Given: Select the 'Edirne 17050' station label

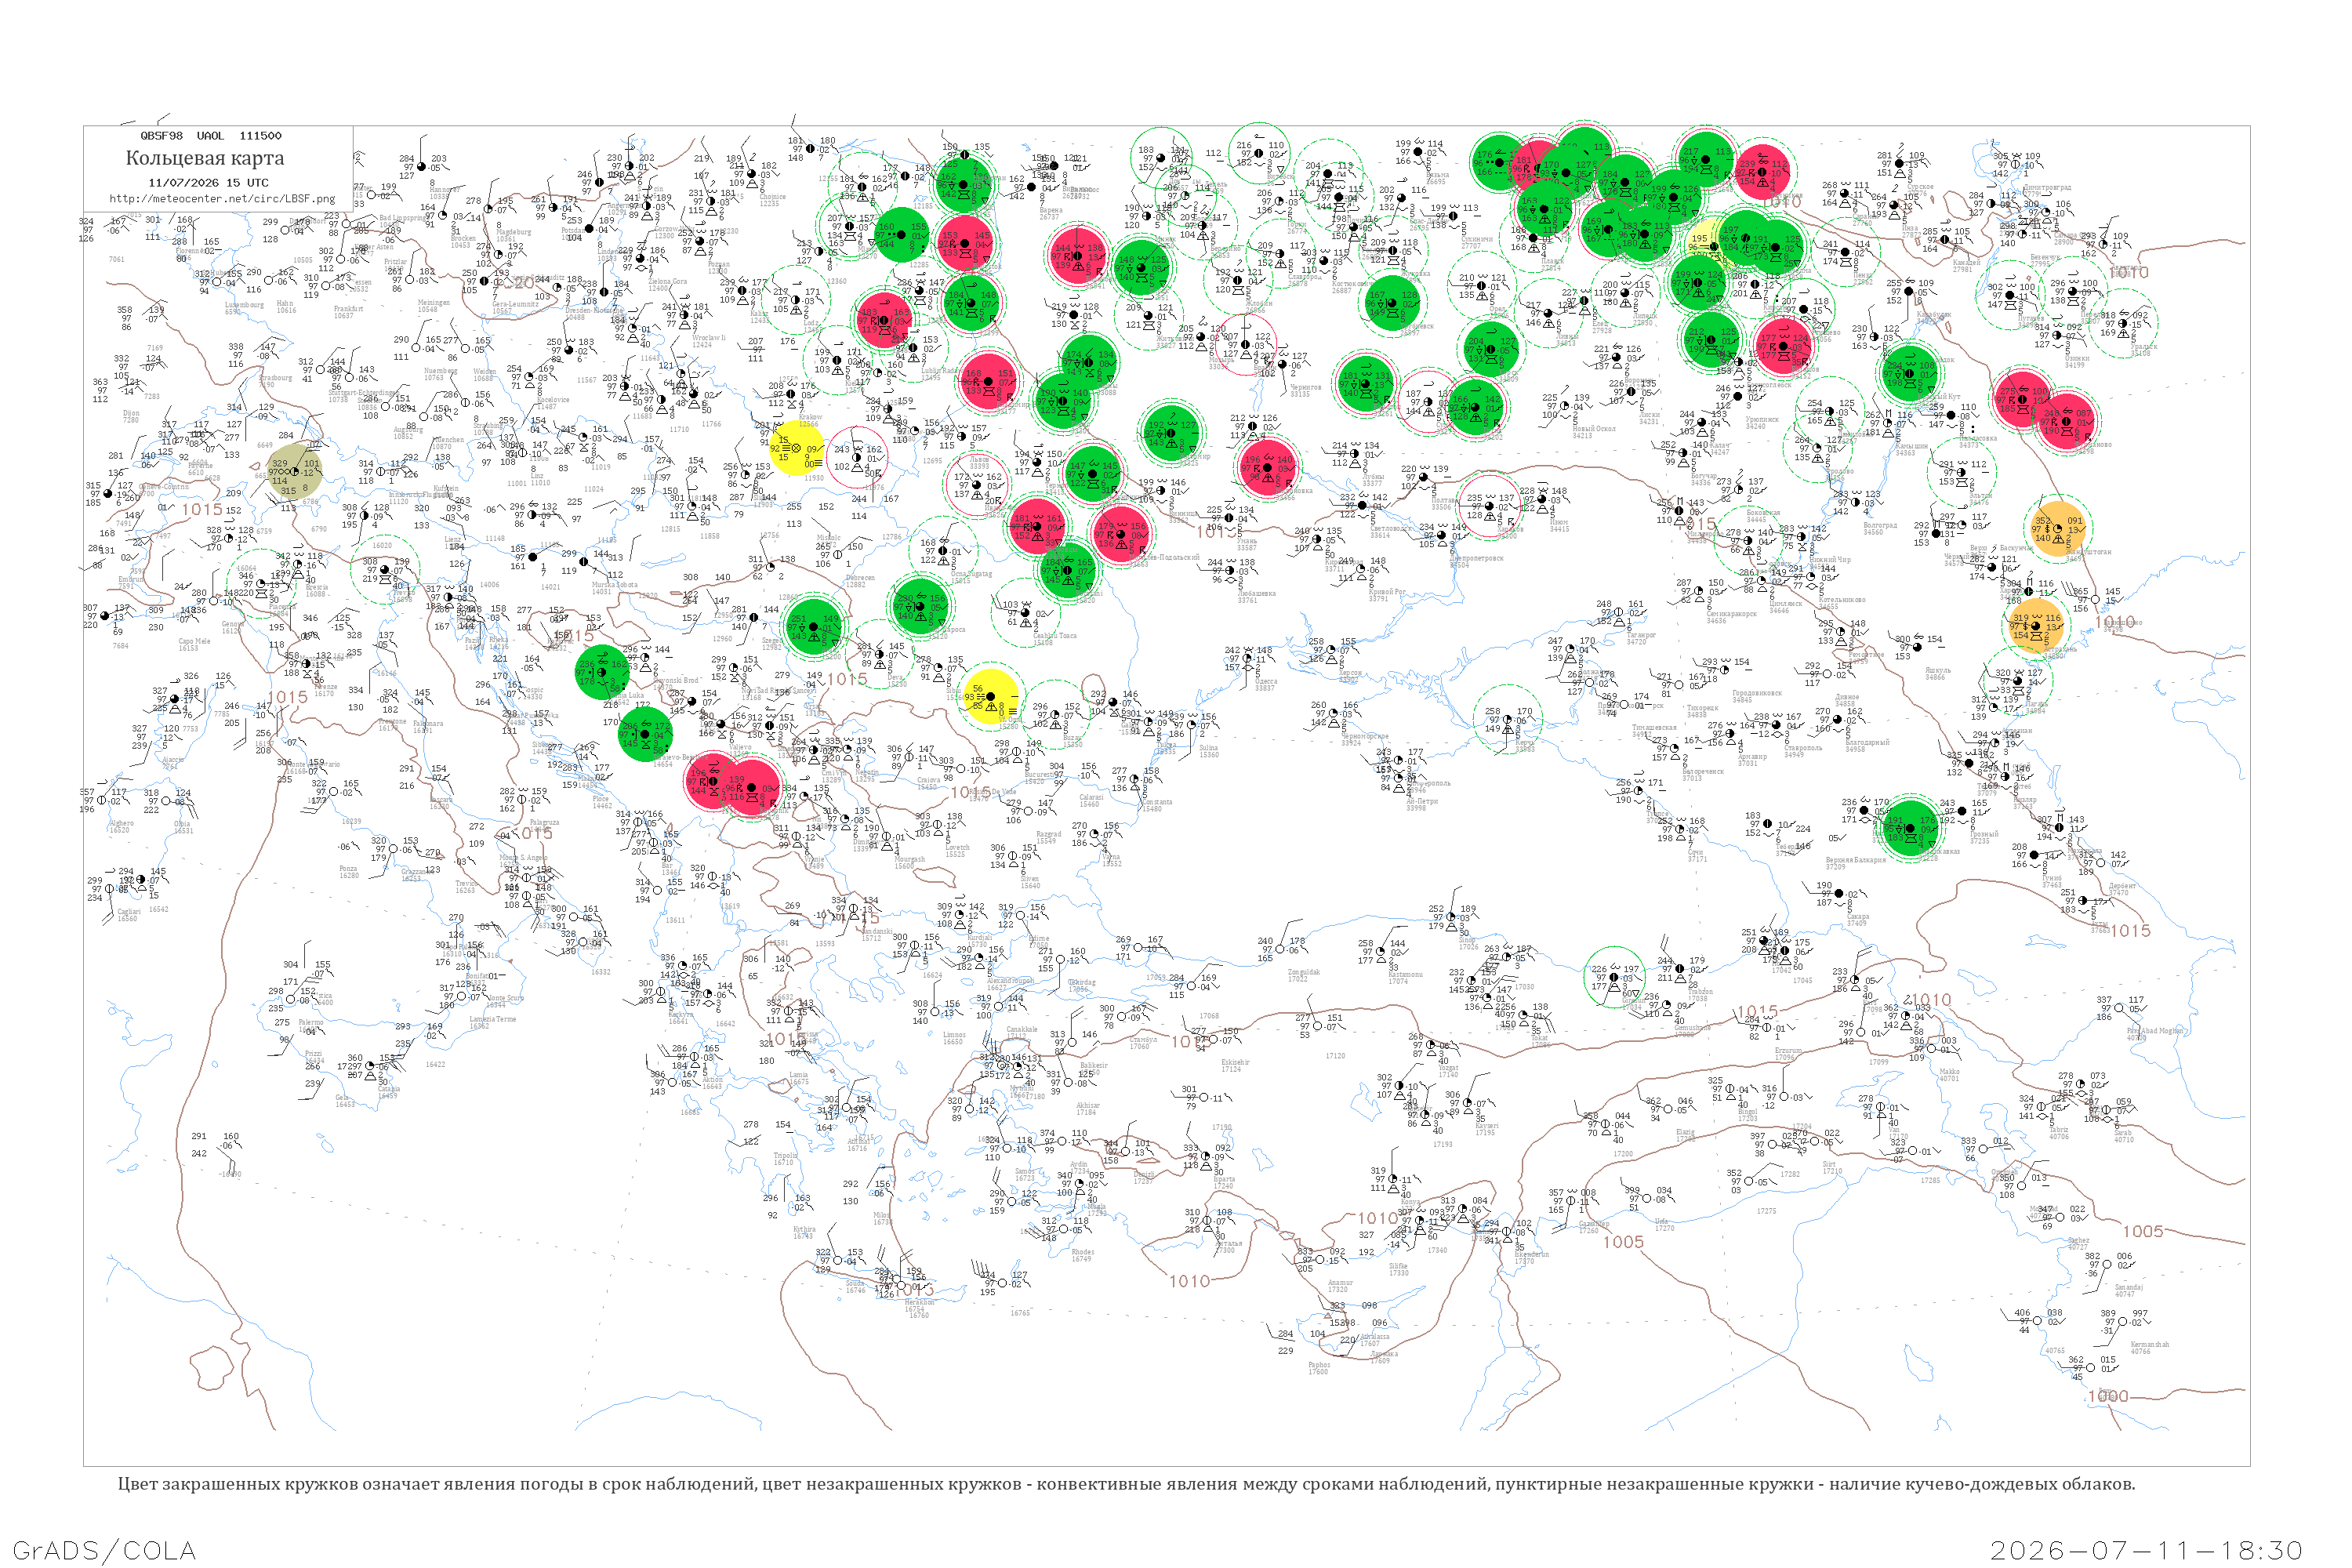Looking at the screenshot, I should (1039, 942).
